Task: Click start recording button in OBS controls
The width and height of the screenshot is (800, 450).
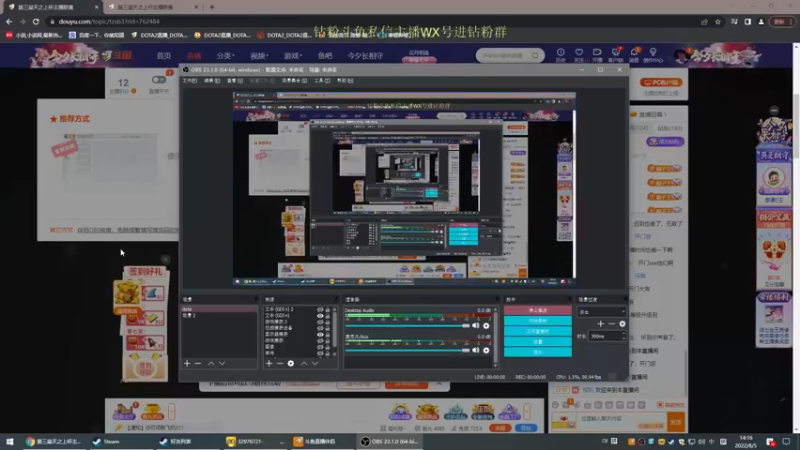Action: (538, 320)
